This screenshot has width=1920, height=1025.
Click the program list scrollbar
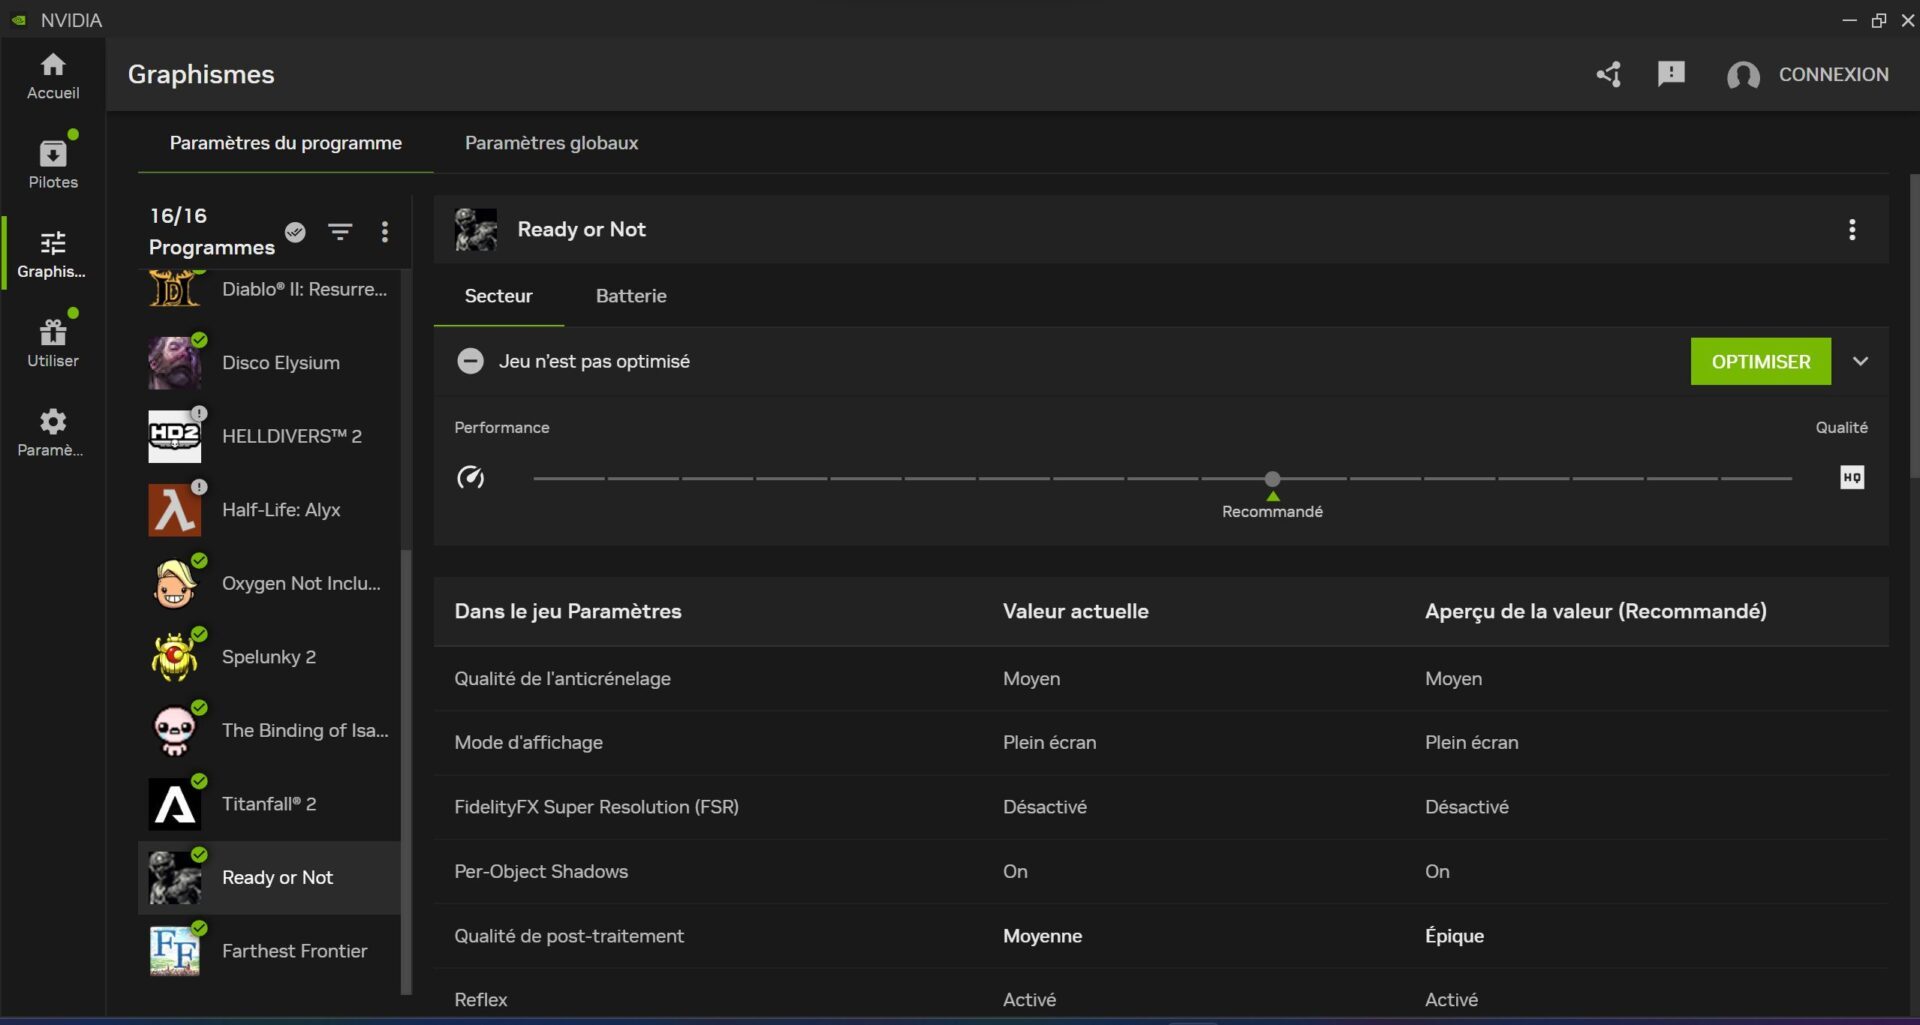pyautogui.click(x=406, y=770)
